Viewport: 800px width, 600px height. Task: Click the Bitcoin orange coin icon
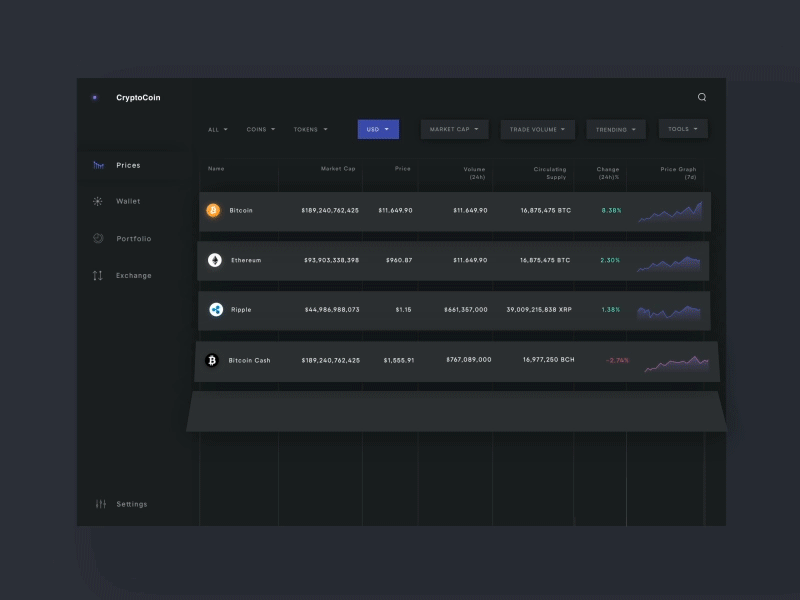[x=213, y=210]
